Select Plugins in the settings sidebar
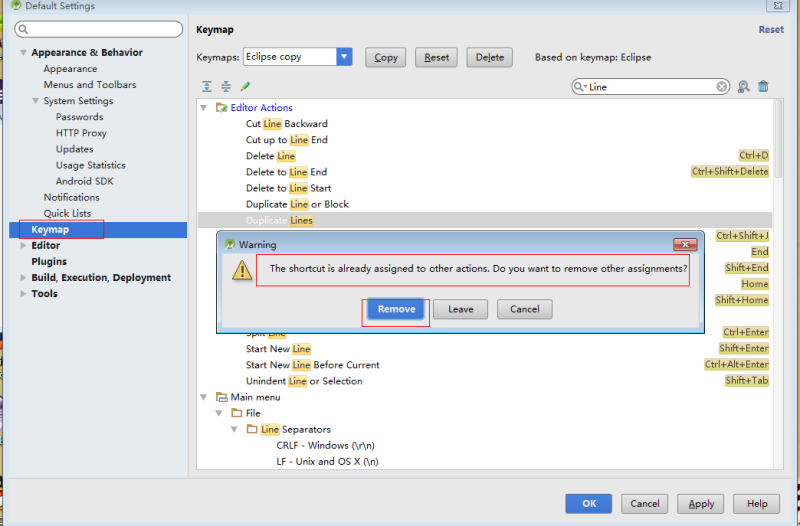Image resolution: width=800 pixels, height=526 pixels. (x=49, y=261)
